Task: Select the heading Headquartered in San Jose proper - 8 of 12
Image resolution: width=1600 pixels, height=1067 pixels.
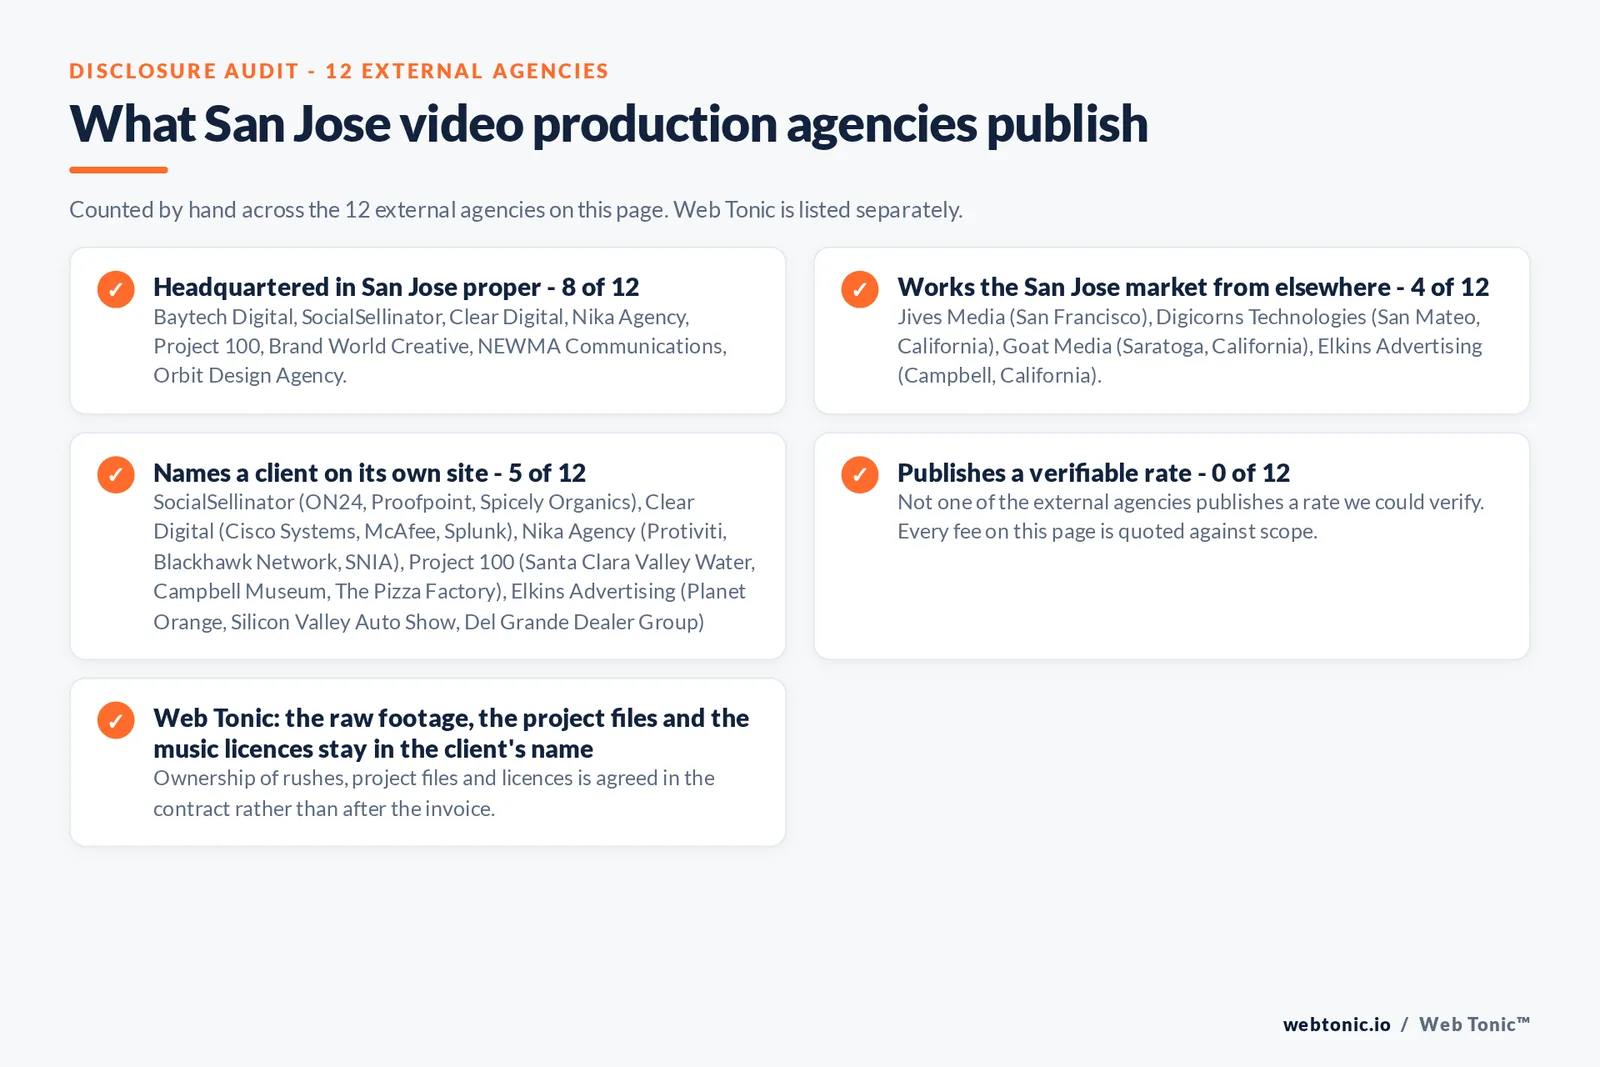Action: pos(396,287)
